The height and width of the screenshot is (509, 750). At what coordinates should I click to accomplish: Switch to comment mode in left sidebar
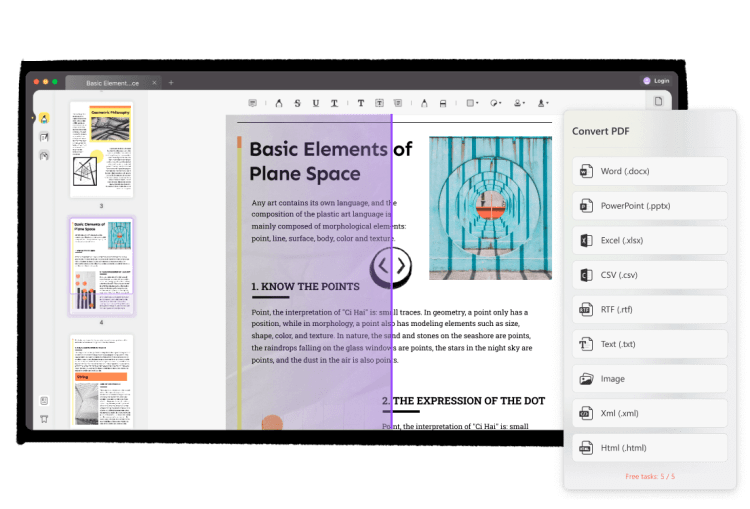(44, 119)
